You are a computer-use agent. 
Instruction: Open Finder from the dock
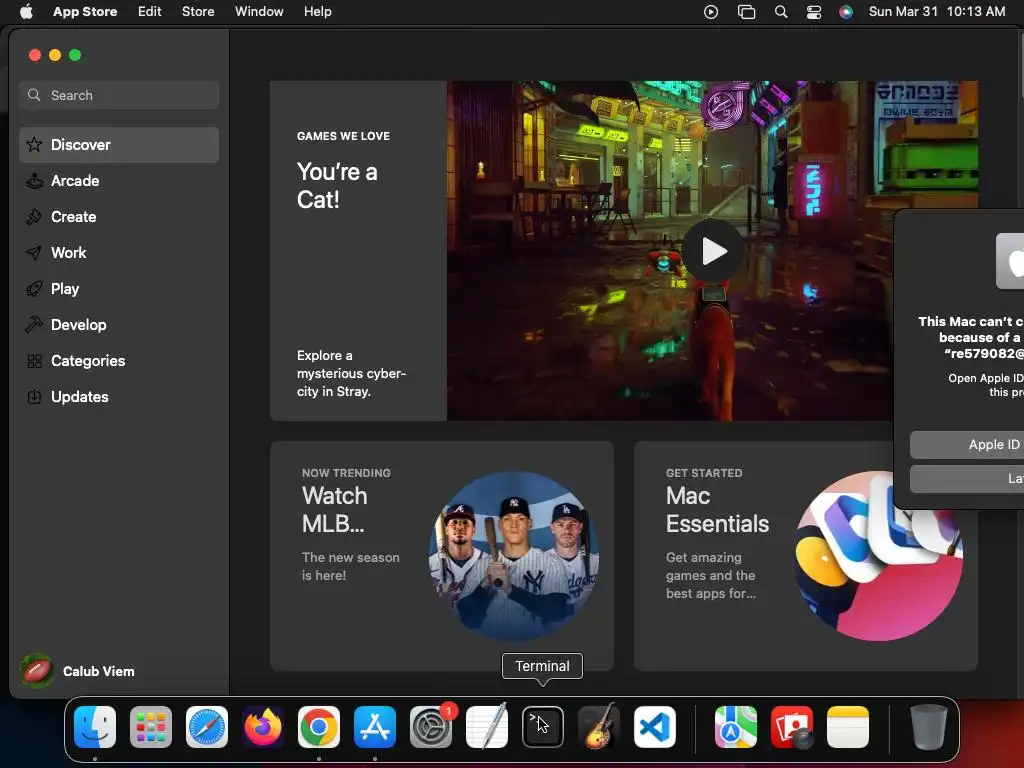click(x=95, y=727)
